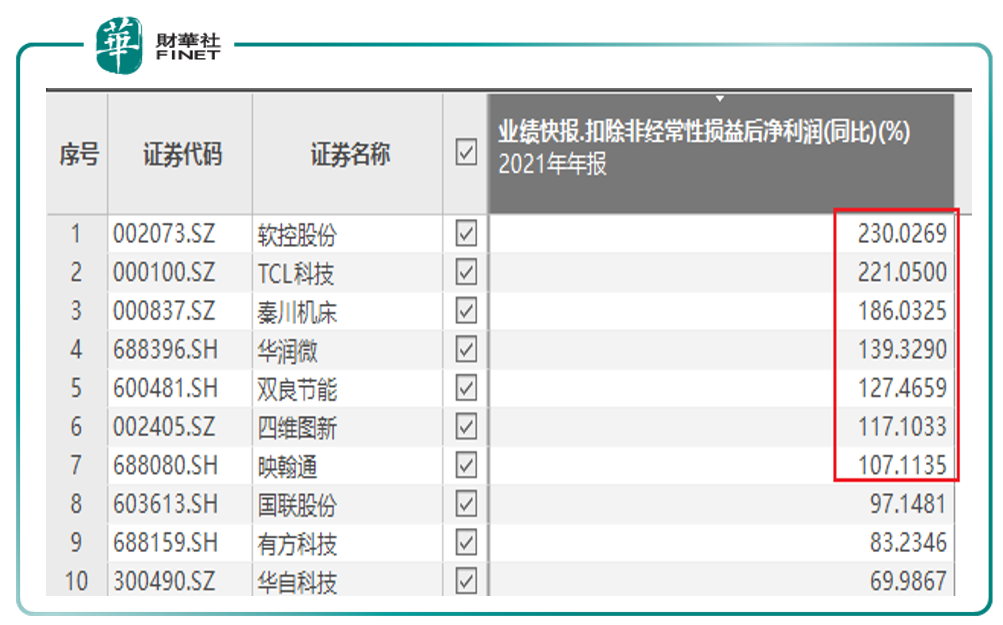Select stock code 300490.SZ
Screen dimensions: 1003x625
tap(164, 581)
